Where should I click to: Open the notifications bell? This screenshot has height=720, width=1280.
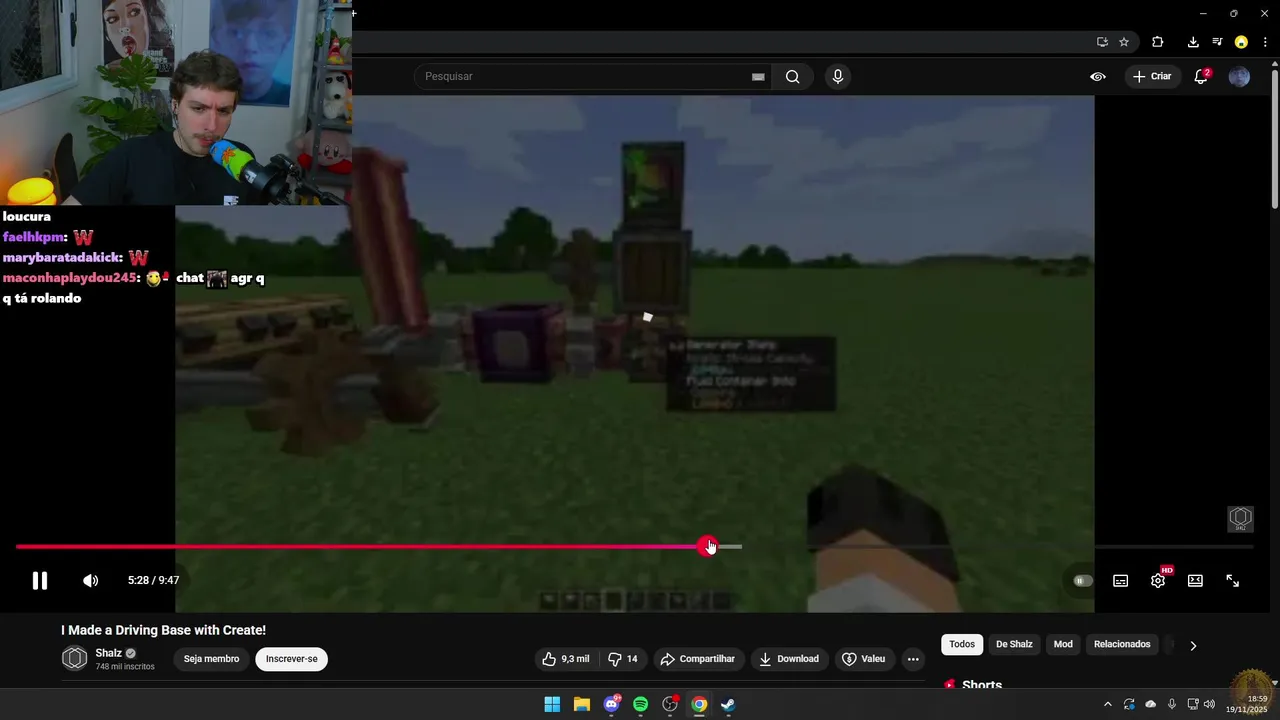tap(1202, 77)
